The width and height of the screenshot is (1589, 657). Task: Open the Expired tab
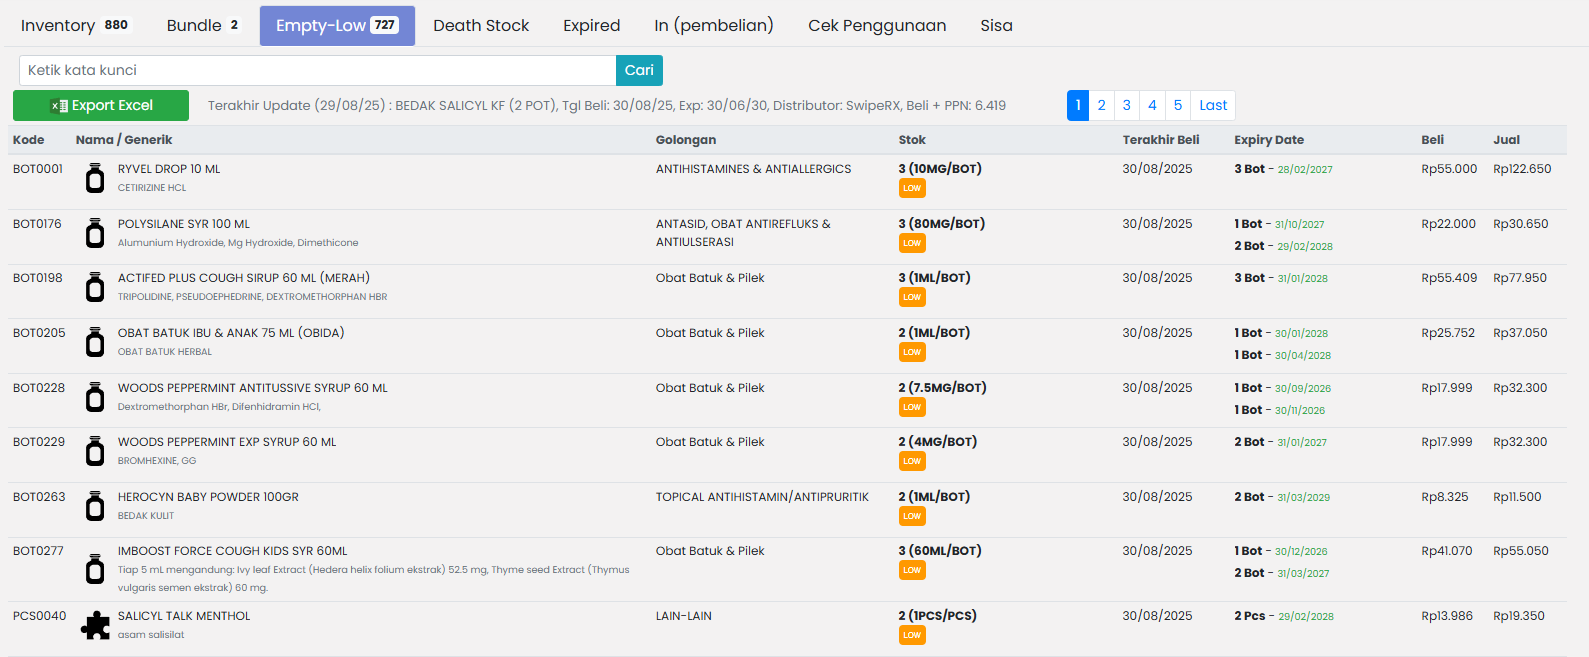coord(591,25)
